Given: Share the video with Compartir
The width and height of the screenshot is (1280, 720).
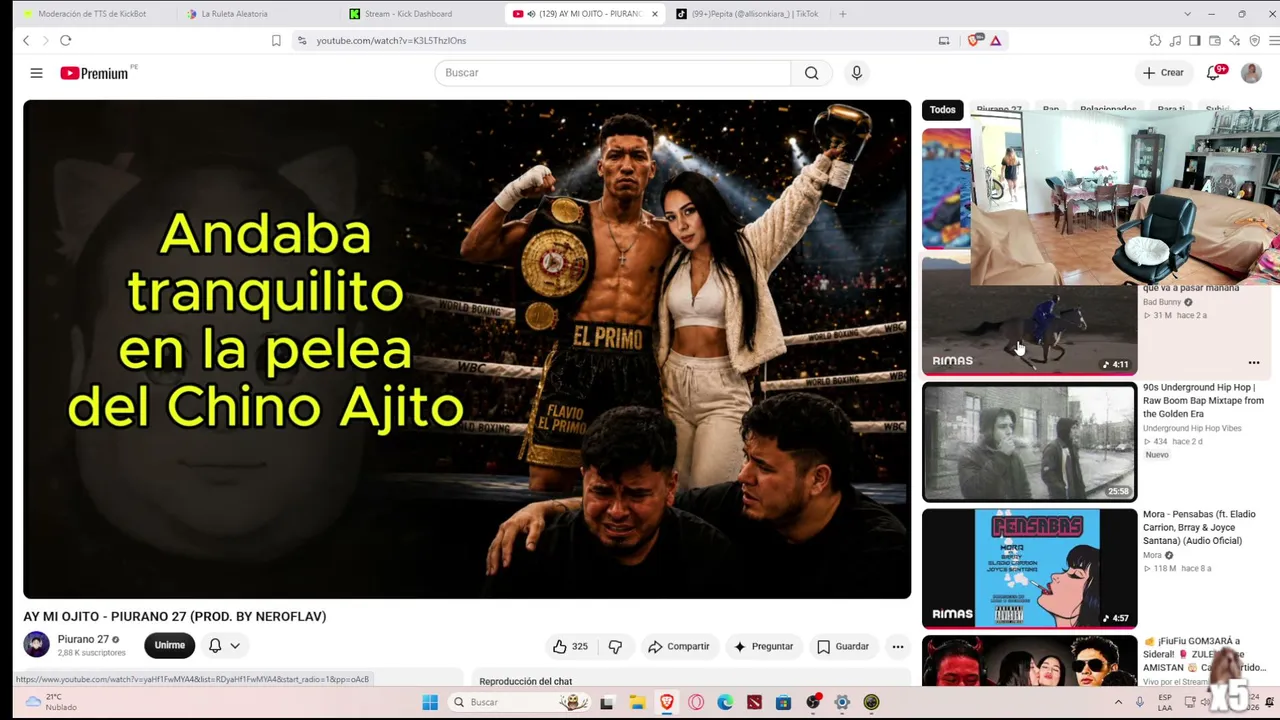Looking at the screenshot, I should pyautogui.click(x=678, y=646).
